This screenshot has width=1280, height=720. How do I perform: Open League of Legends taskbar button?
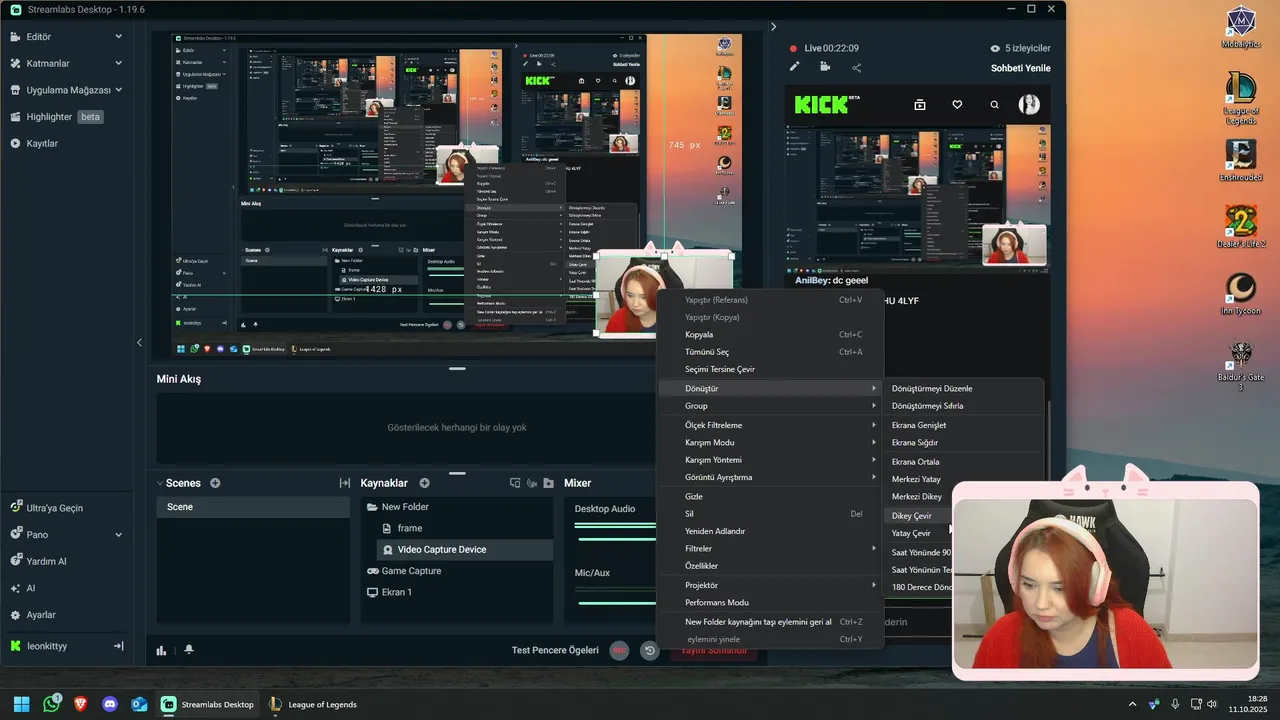[x=313, y=704]
